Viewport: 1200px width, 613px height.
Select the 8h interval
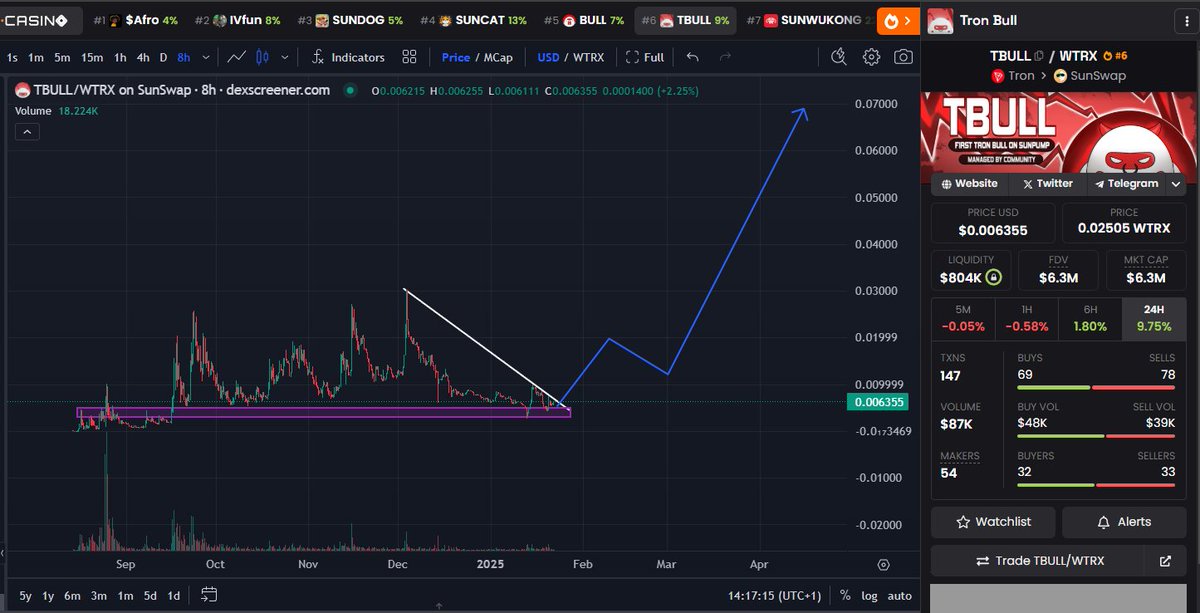184,57
